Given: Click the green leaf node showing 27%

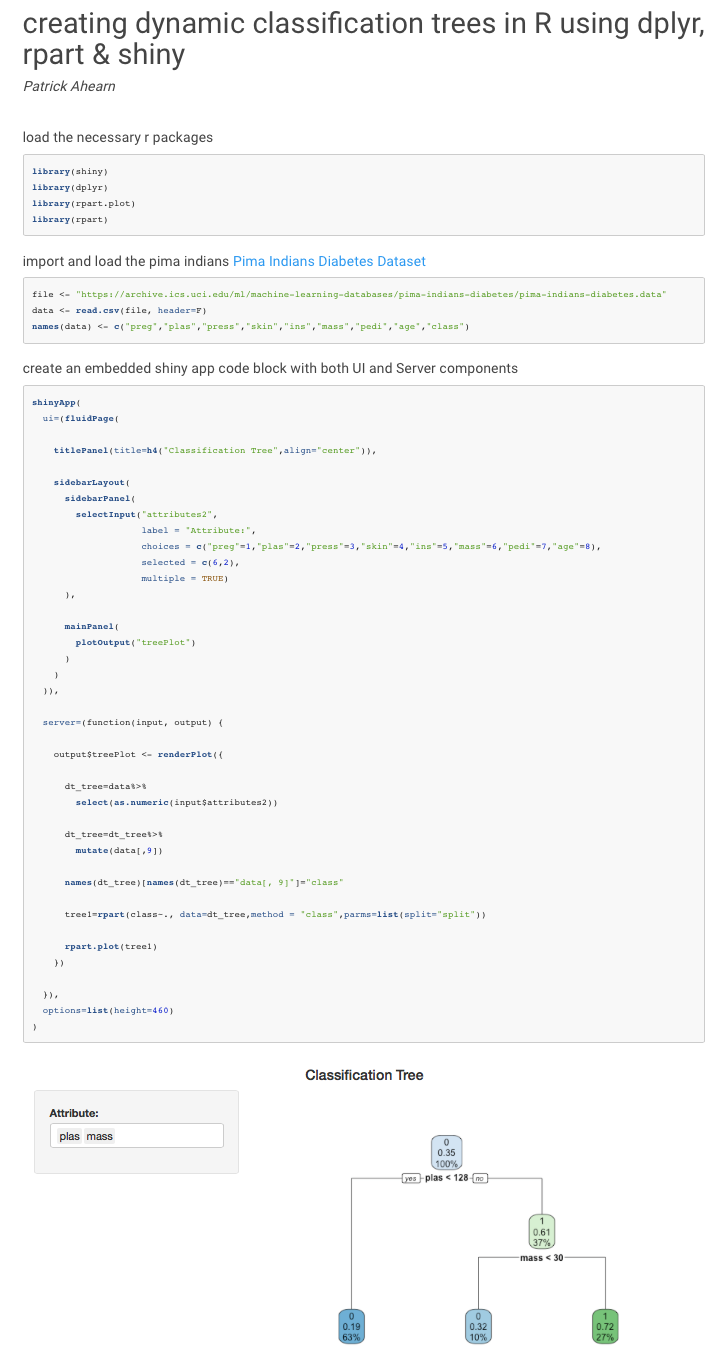Looking at the screenshot, I should 605,1325.
